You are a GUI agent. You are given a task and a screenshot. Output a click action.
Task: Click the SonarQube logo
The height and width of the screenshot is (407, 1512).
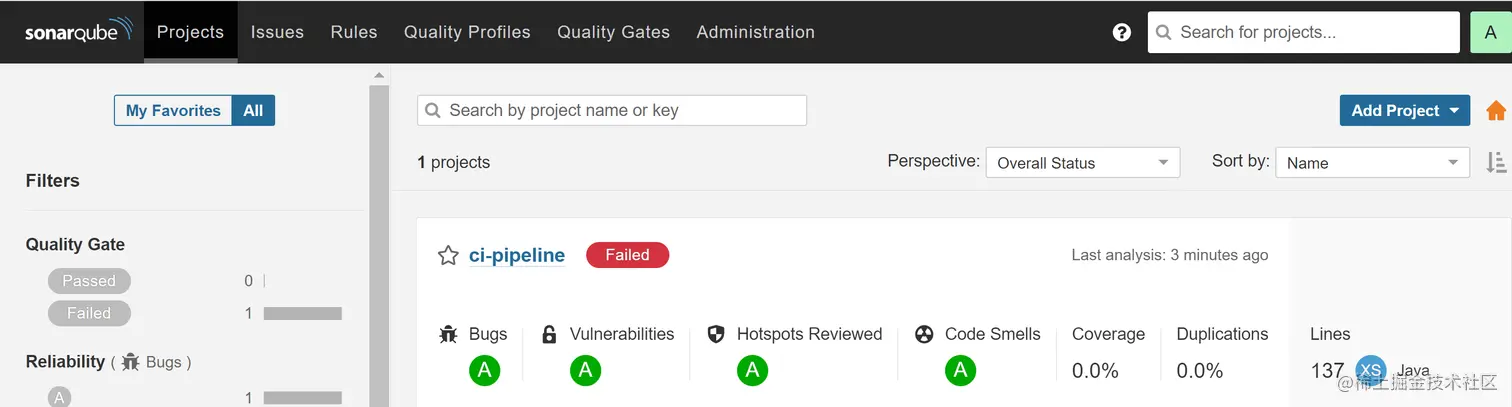[78, 31]
